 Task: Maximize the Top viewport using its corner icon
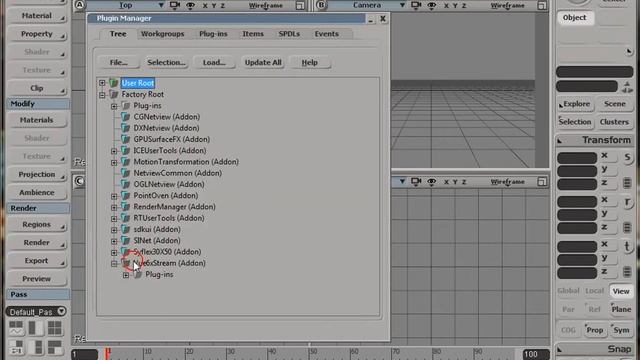click(300, 5)
